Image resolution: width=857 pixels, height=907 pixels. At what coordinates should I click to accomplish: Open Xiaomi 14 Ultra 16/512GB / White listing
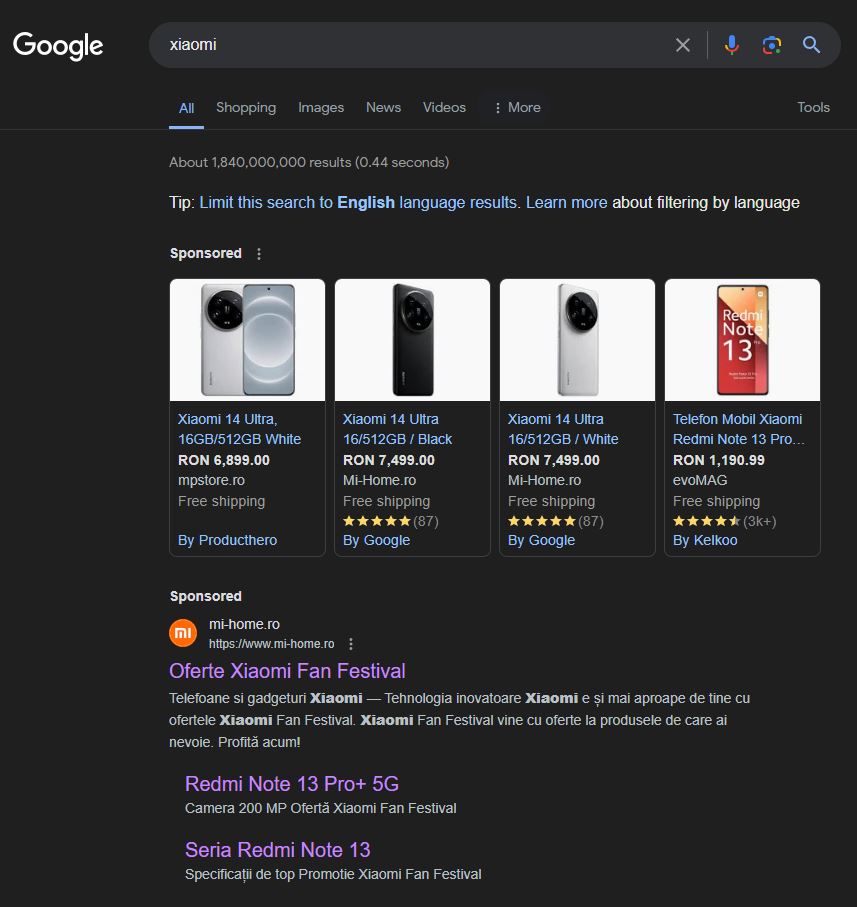pyautogui.click(x=563, y=429)
